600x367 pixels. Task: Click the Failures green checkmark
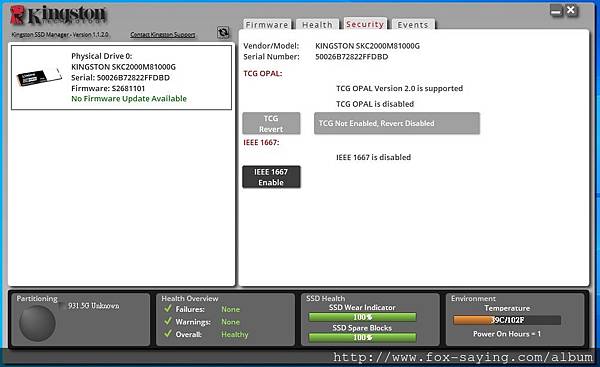point(168,308)
